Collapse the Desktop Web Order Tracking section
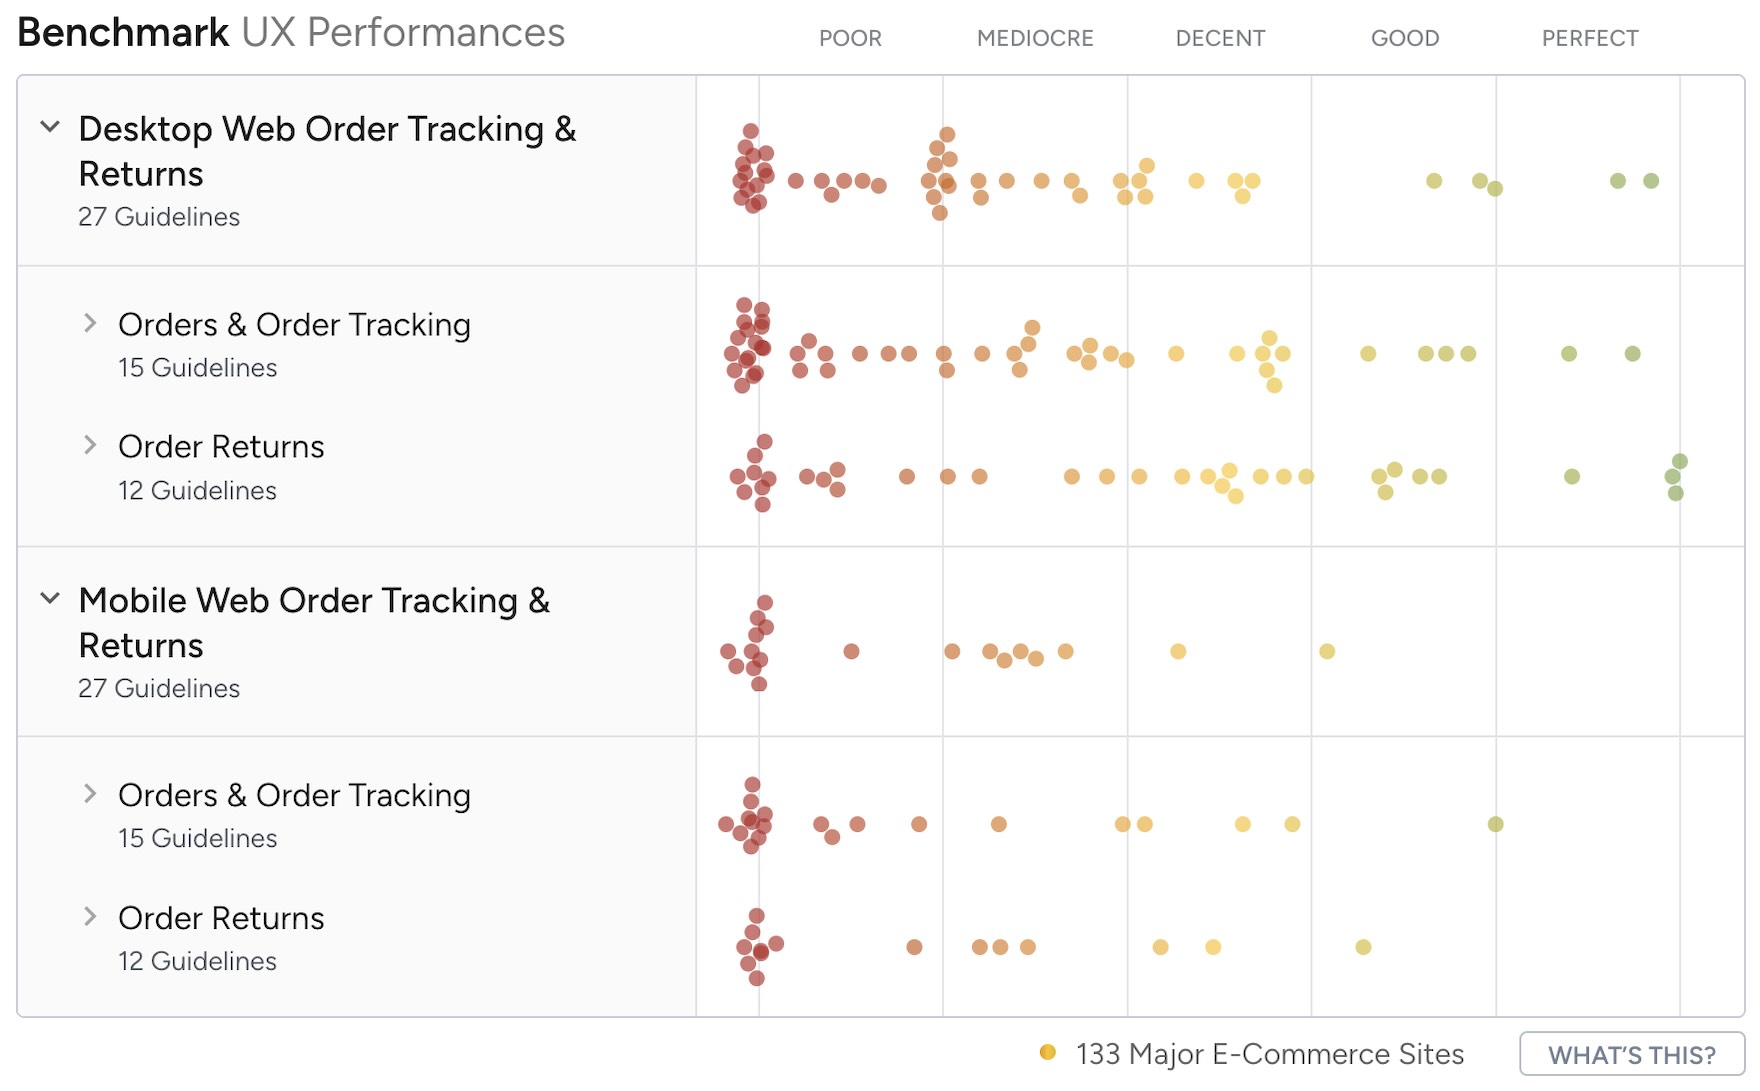1760x1091 pixels. pos(49,126)
